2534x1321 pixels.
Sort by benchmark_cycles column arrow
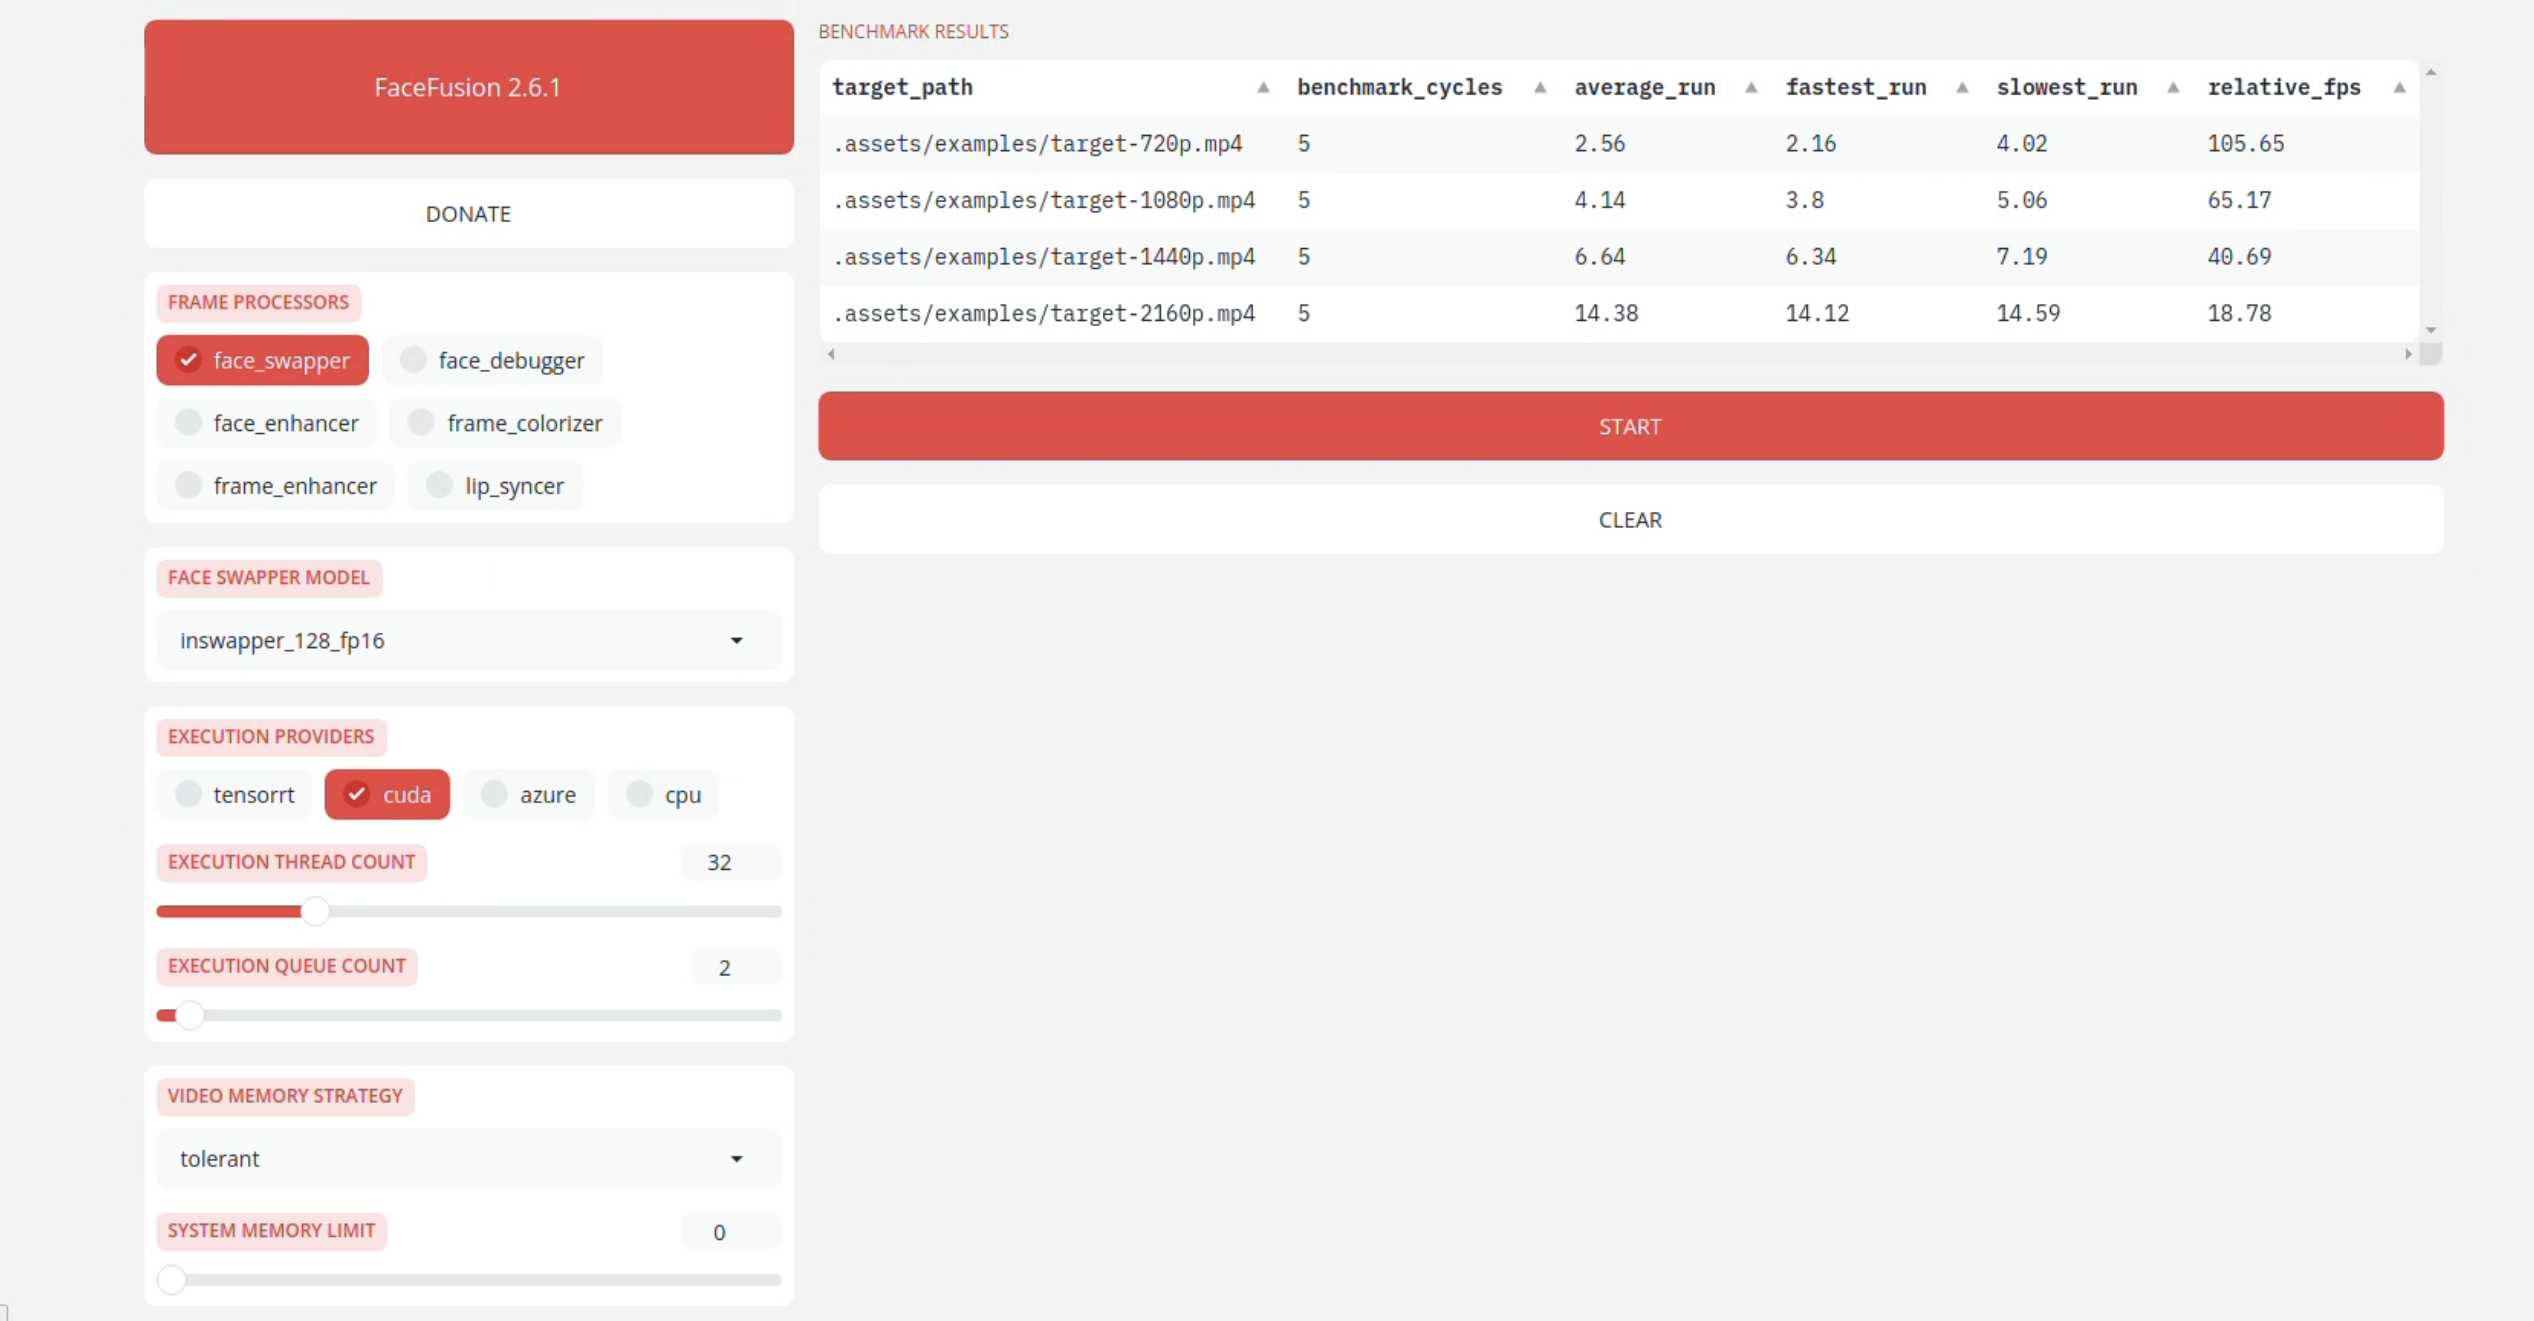[1540, 88]
